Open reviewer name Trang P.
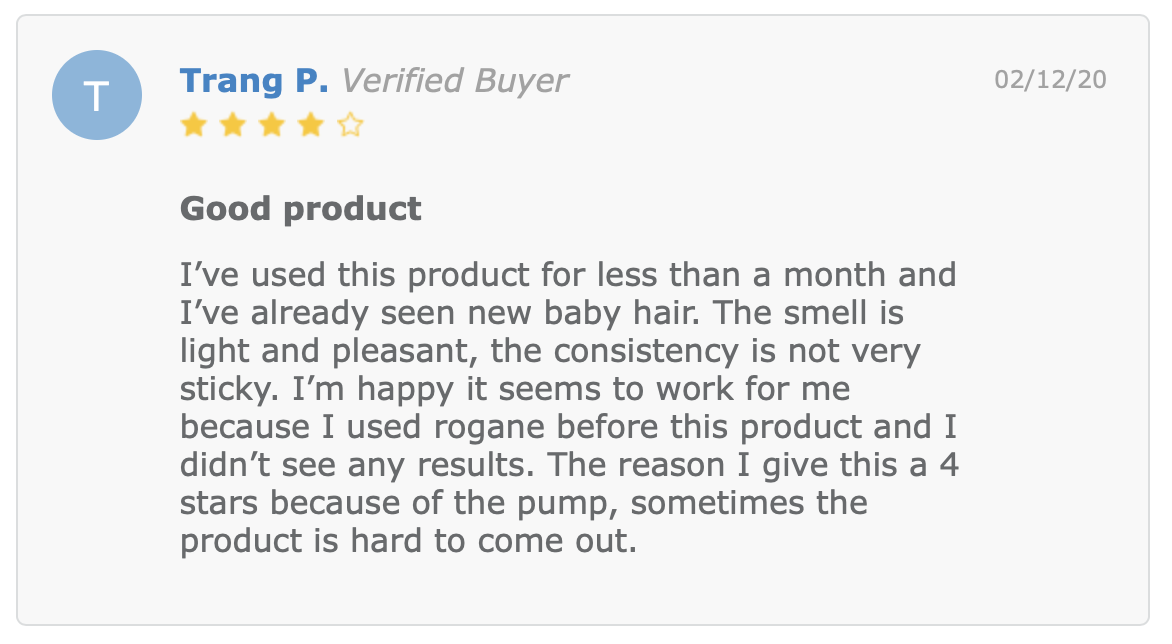The image size is (1172, 644). pos(254,81)
